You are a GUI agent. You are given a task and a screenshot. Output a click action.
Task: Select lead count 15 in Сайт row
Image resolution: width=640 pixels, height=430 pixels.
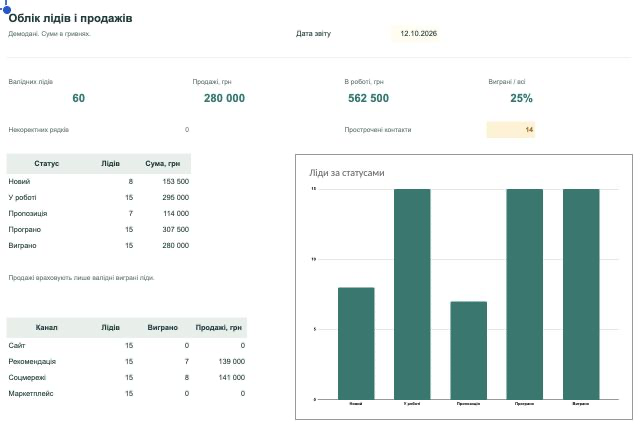(x=129, y=346)
